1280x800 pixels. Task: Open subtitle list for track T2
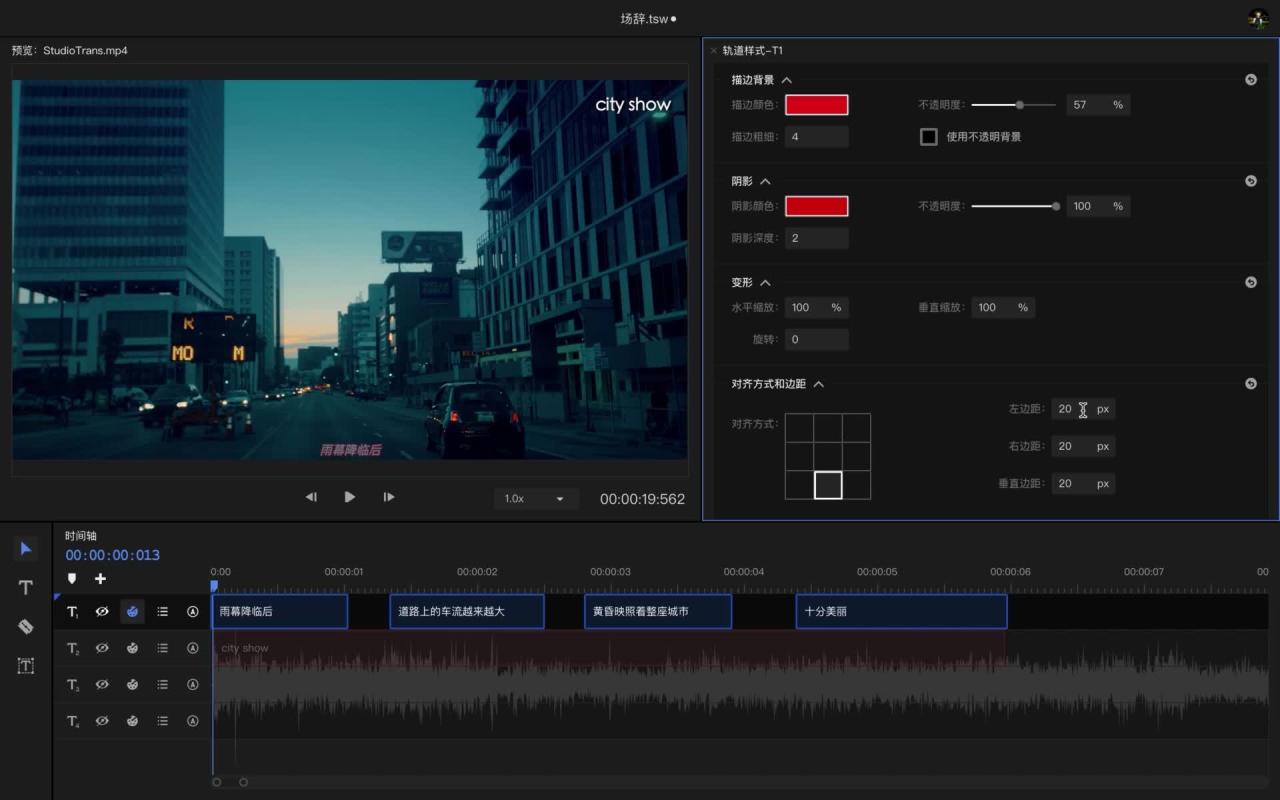162,648
